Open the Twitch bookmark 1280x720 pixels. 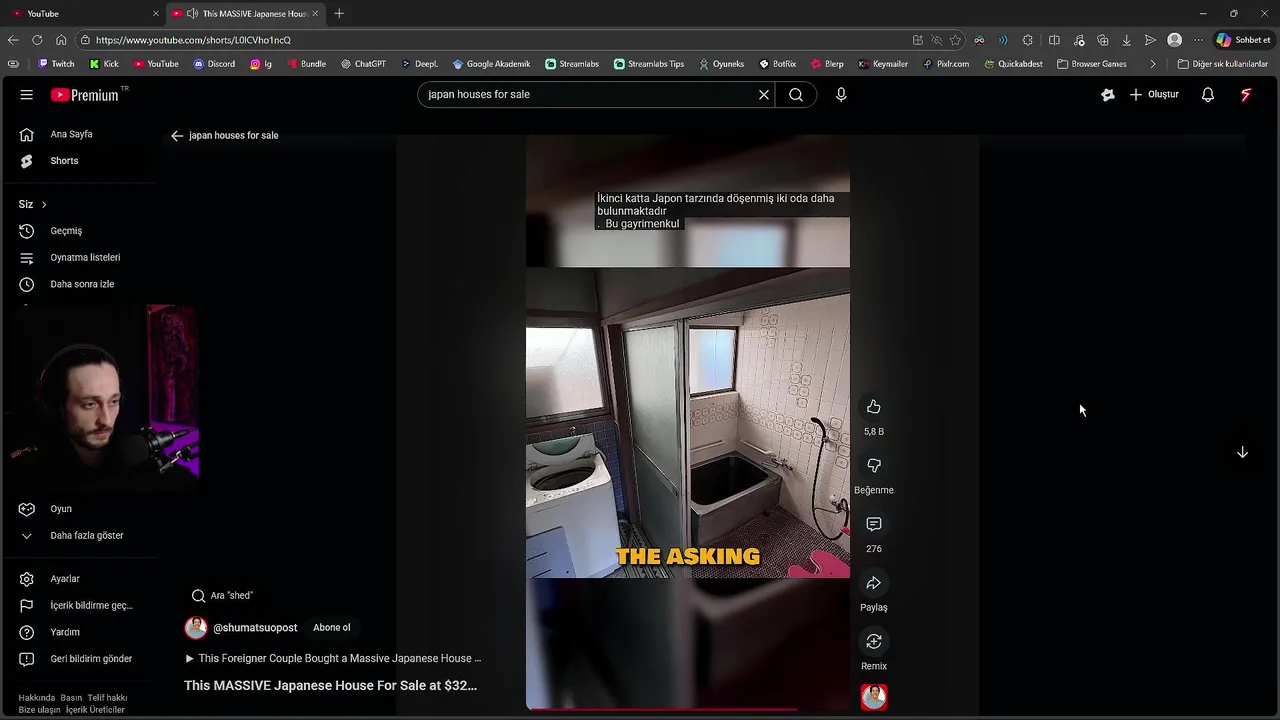pyautogui.click(x=56, y=64)
